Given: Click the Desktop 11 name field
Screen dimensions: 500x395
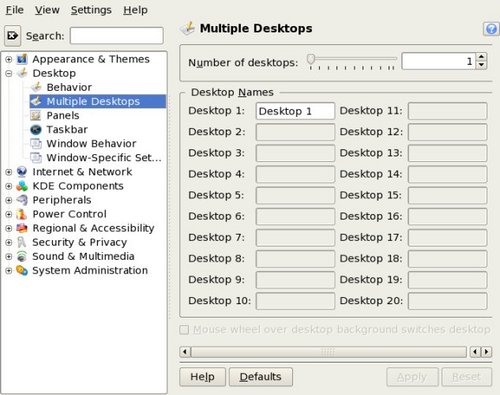Looking at the screenshot, I should (447, 111).
